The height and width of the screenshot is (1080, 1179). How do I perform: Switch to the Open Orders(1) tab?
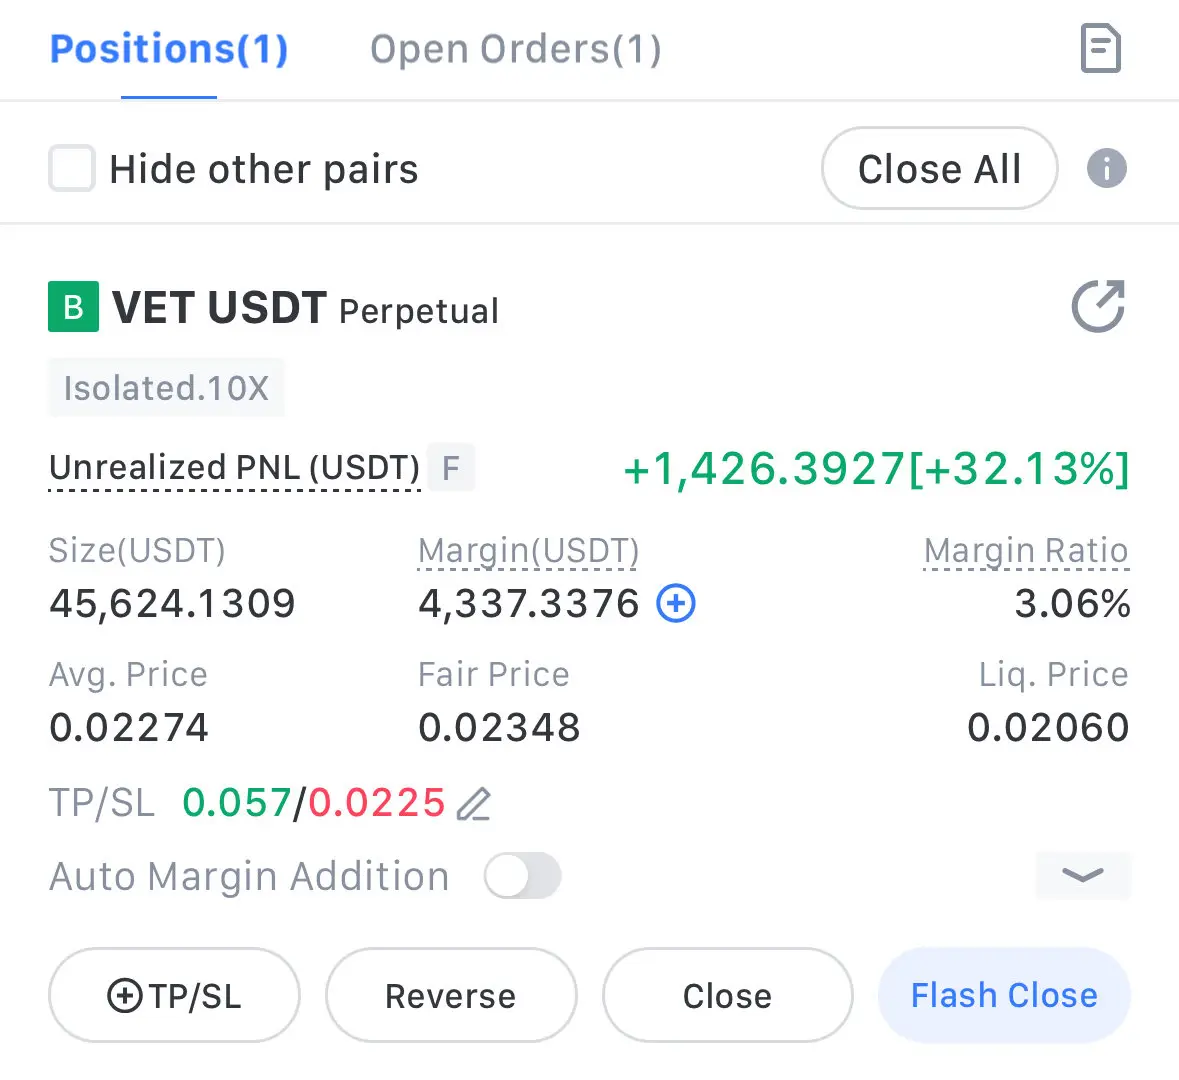click(x=516, y=50)
